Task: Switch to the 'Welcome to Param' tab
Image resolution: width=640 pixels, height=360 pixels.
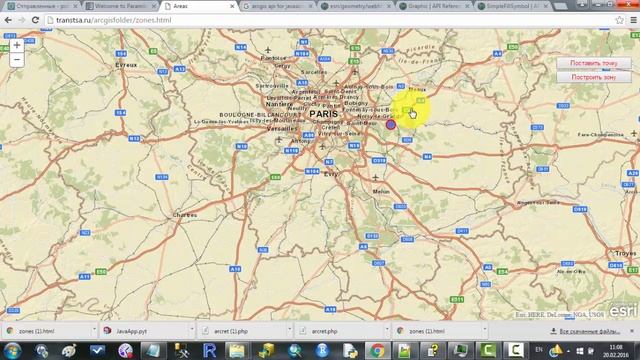Action: 120,6
